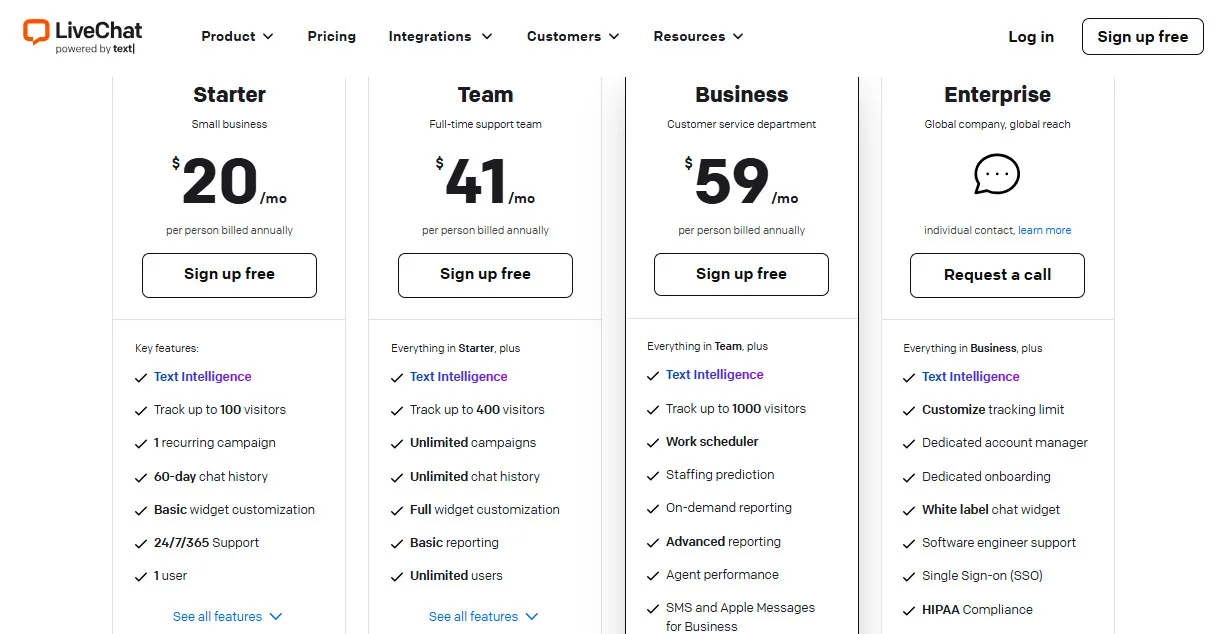Open the Product dropdown menu

236,36
